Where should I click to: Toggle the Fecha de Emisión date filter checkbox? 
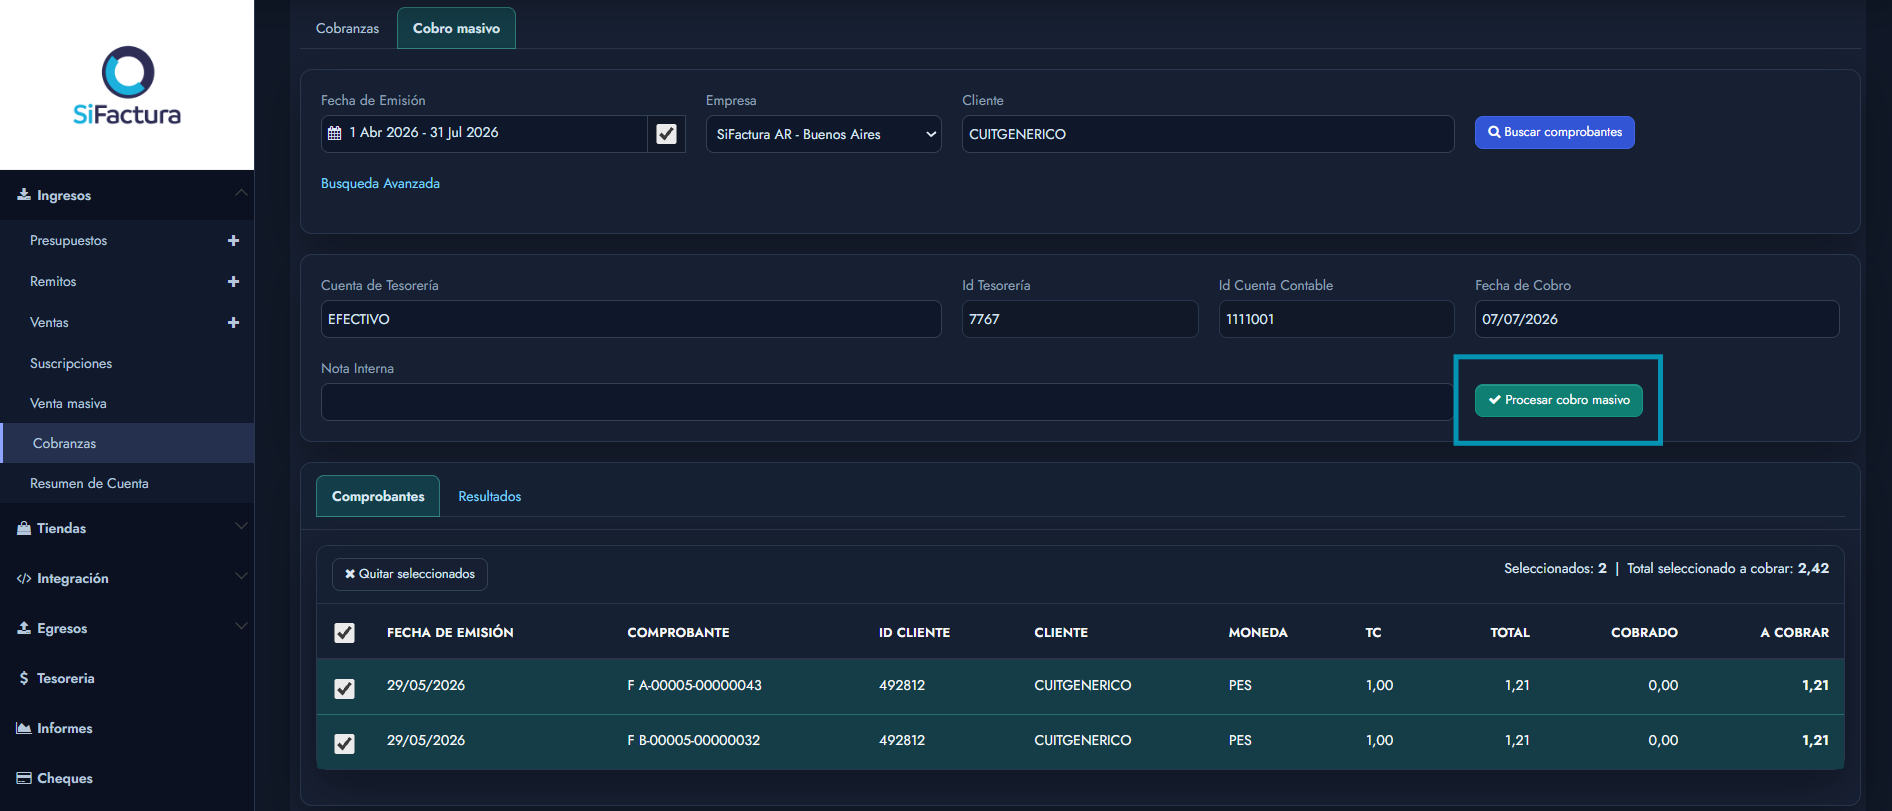coord(667,134)
